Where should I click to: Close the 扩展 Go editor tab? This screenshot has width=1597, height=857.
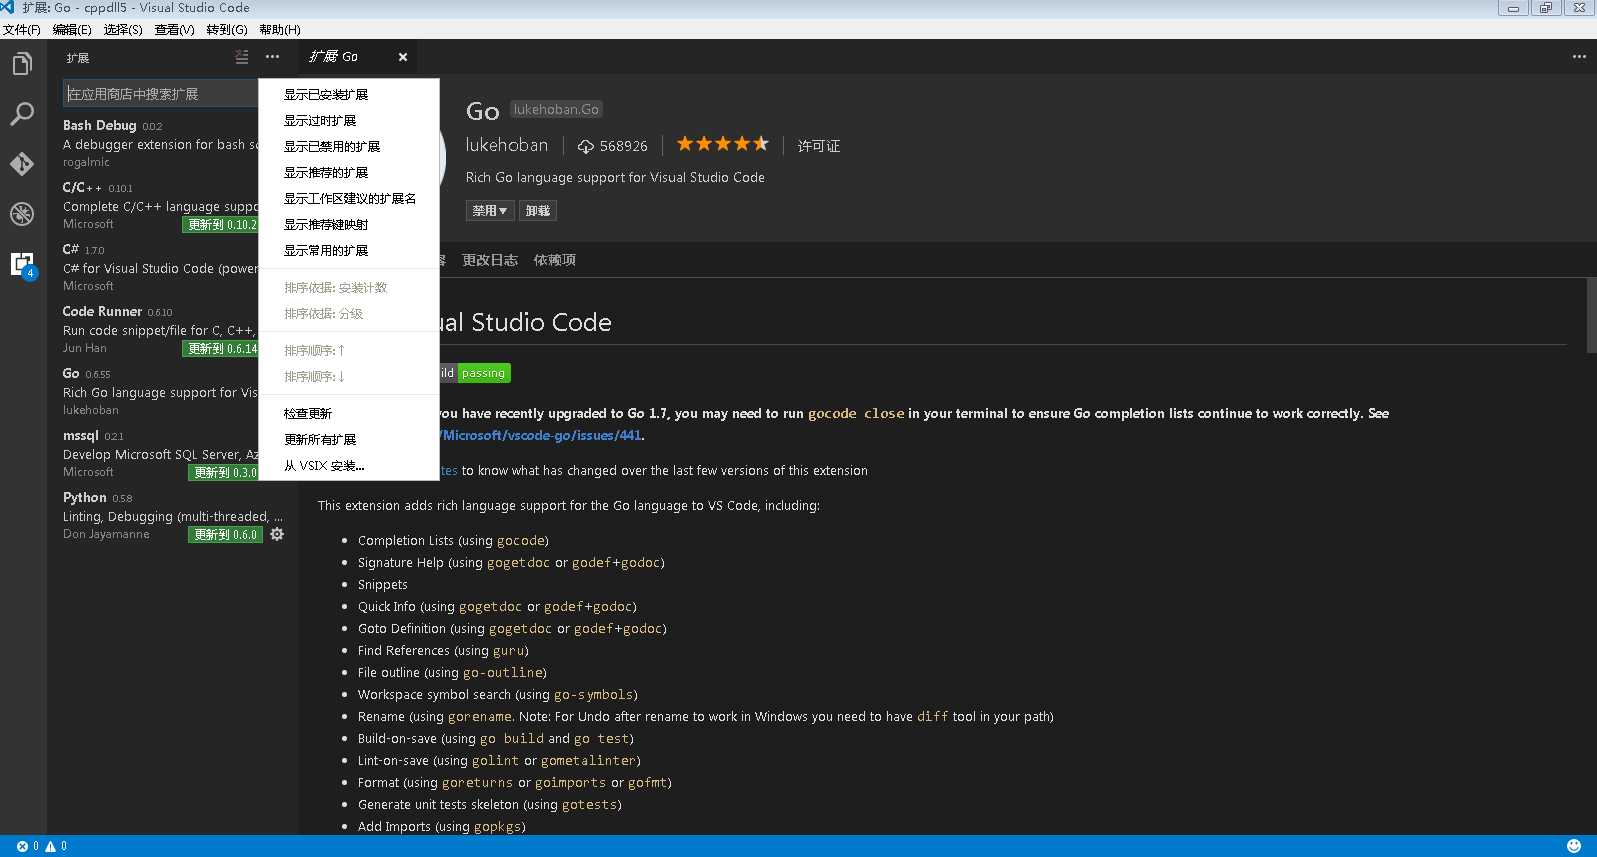403,57
